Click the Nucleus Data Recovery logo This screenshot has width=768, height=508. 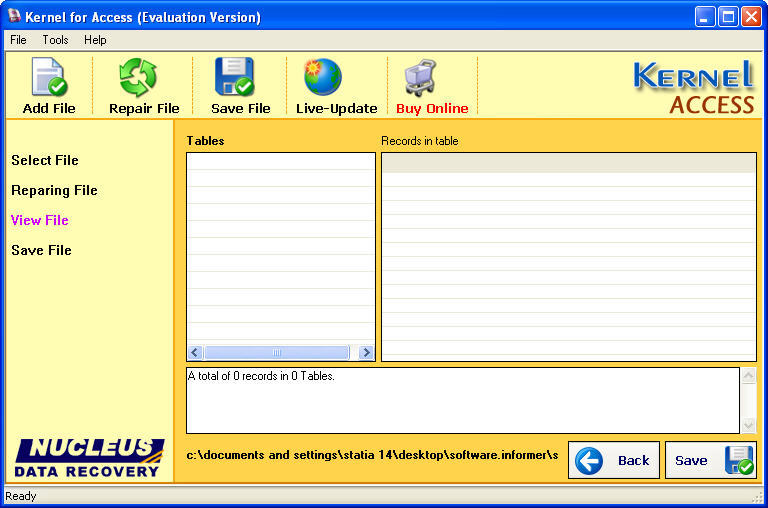coord(89,458)
